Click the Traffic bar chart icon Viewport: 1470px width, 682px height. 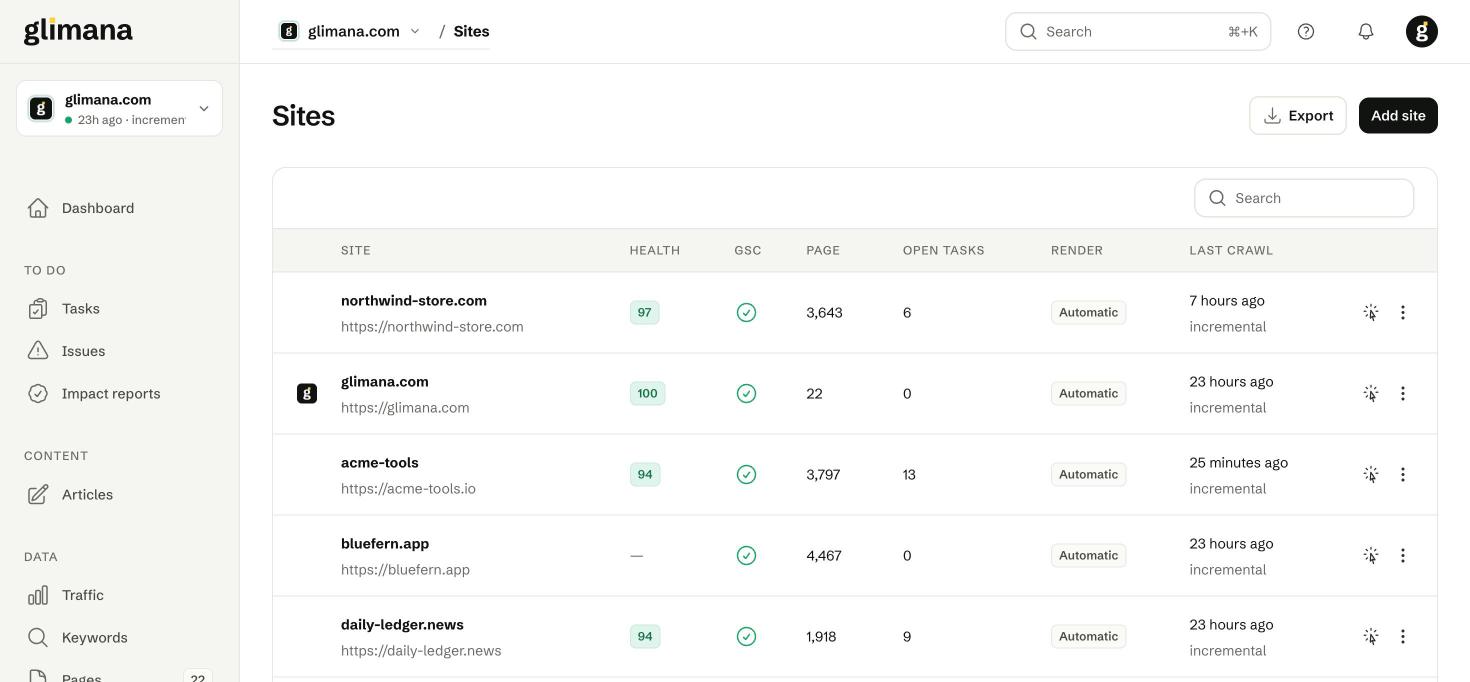pos(38,595)
